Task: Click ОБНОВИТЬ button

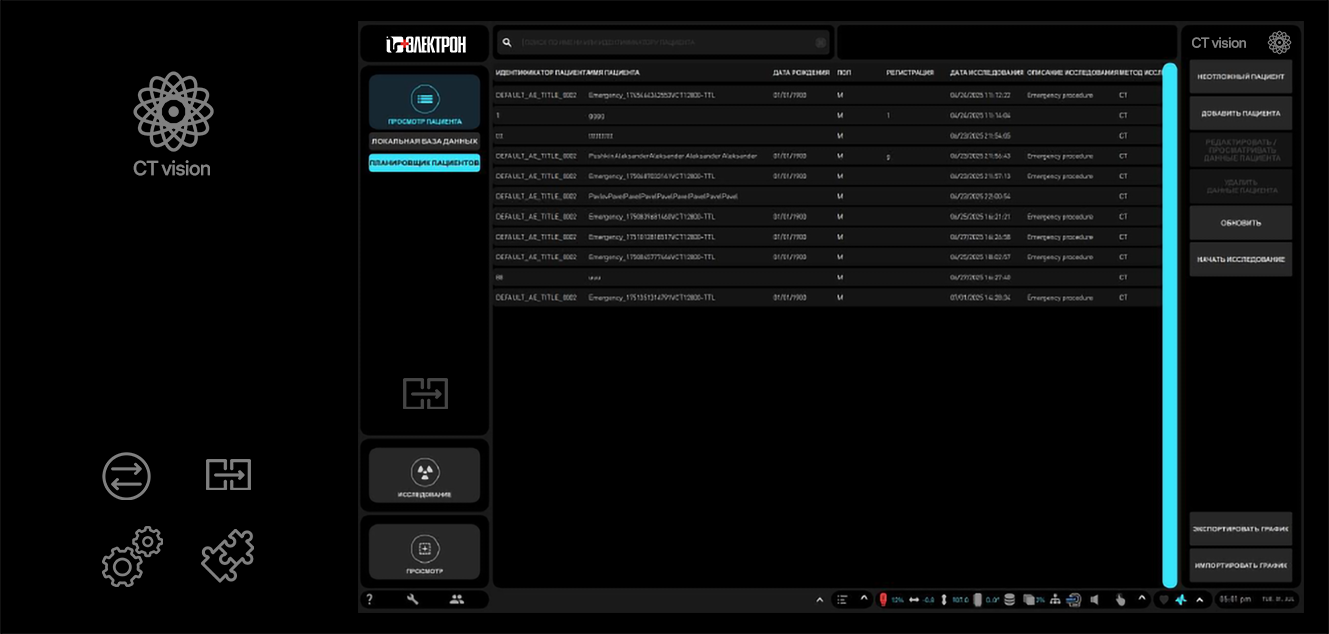Action: pos(1240,223)
